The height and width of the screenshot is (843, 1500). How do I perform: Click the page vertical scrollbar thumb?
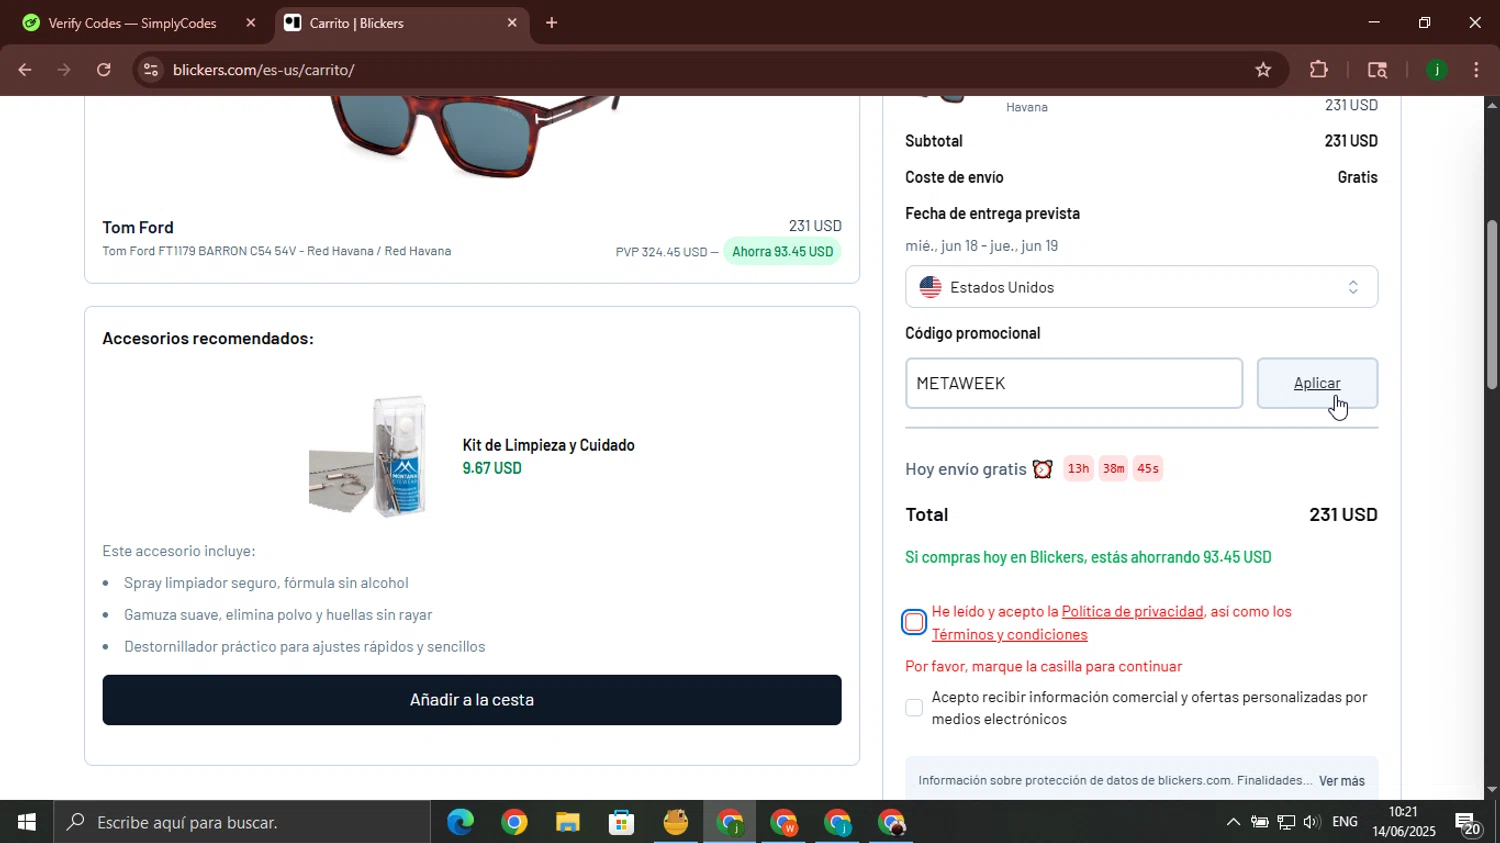point(1492,303)
